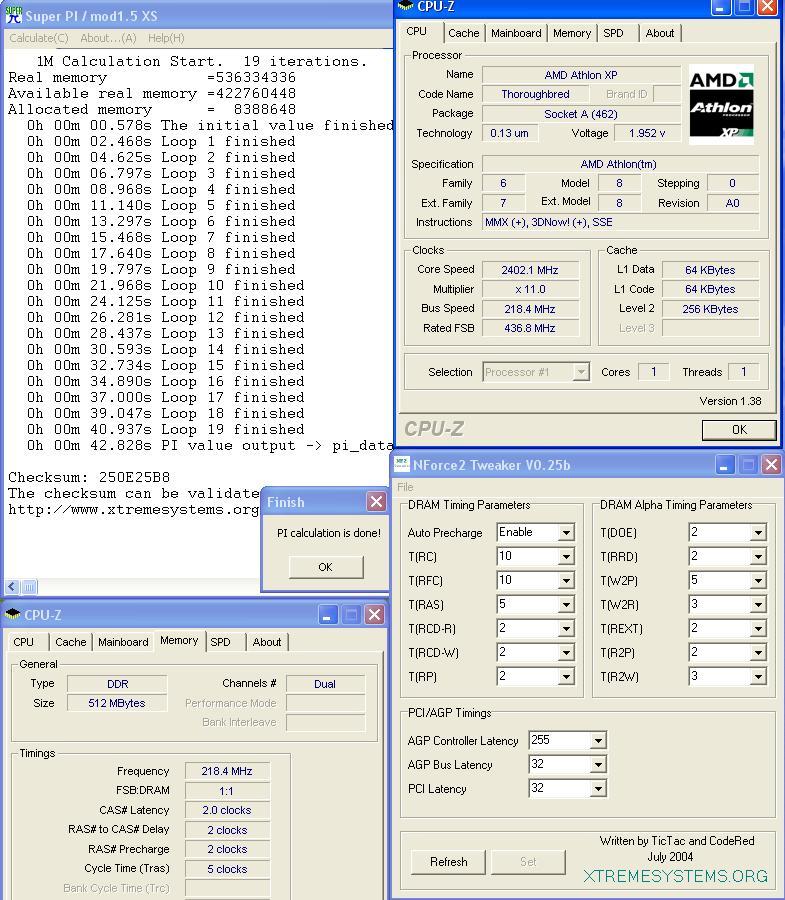Open the Processor #1 selection dropdown
Viewport: 785px width, 900px height.
pos(581,372)
